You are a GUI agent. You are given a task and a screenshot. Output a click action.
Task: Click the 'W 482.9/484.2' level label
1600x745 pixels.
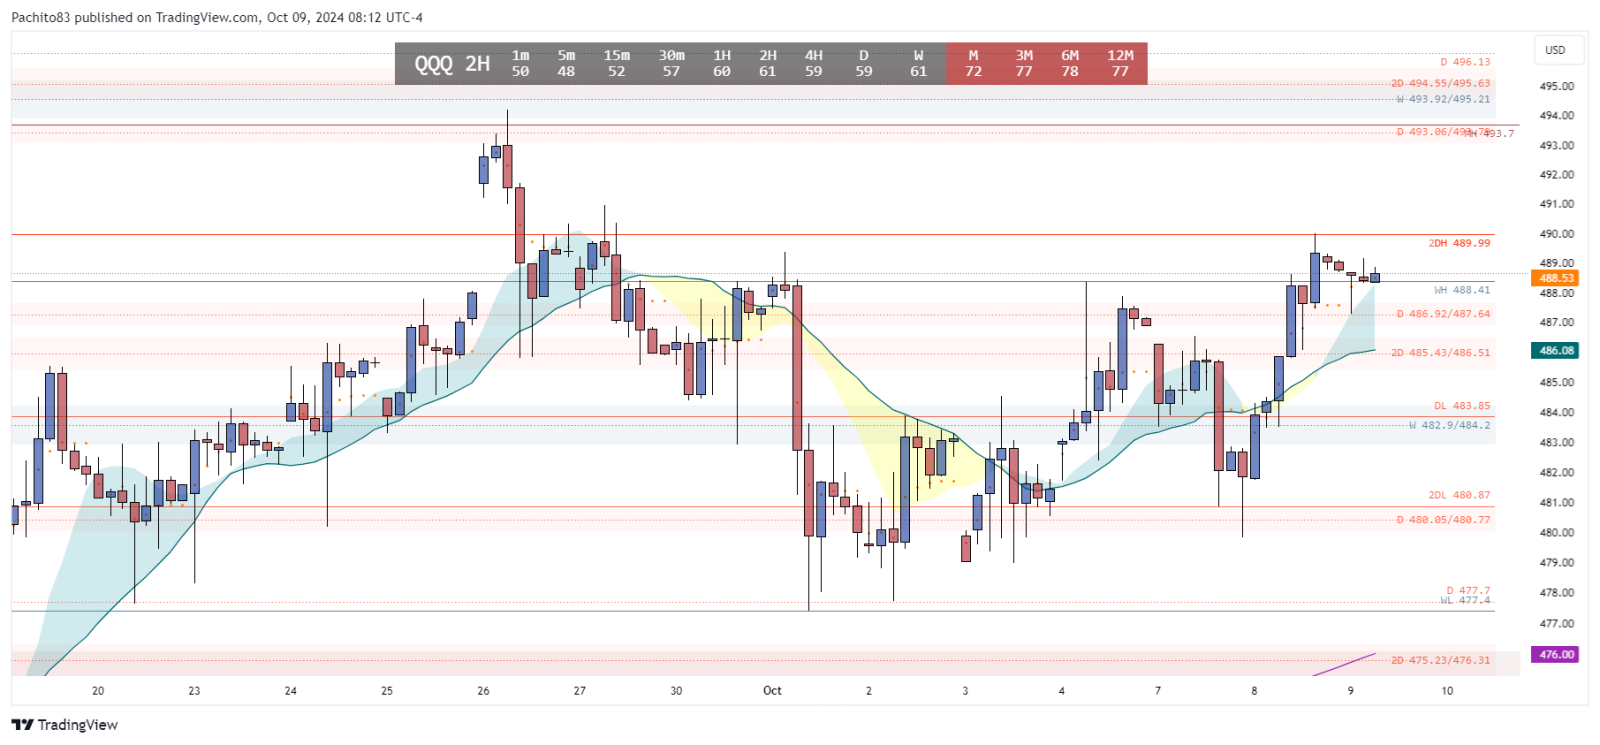click(x=1449, y=425)
